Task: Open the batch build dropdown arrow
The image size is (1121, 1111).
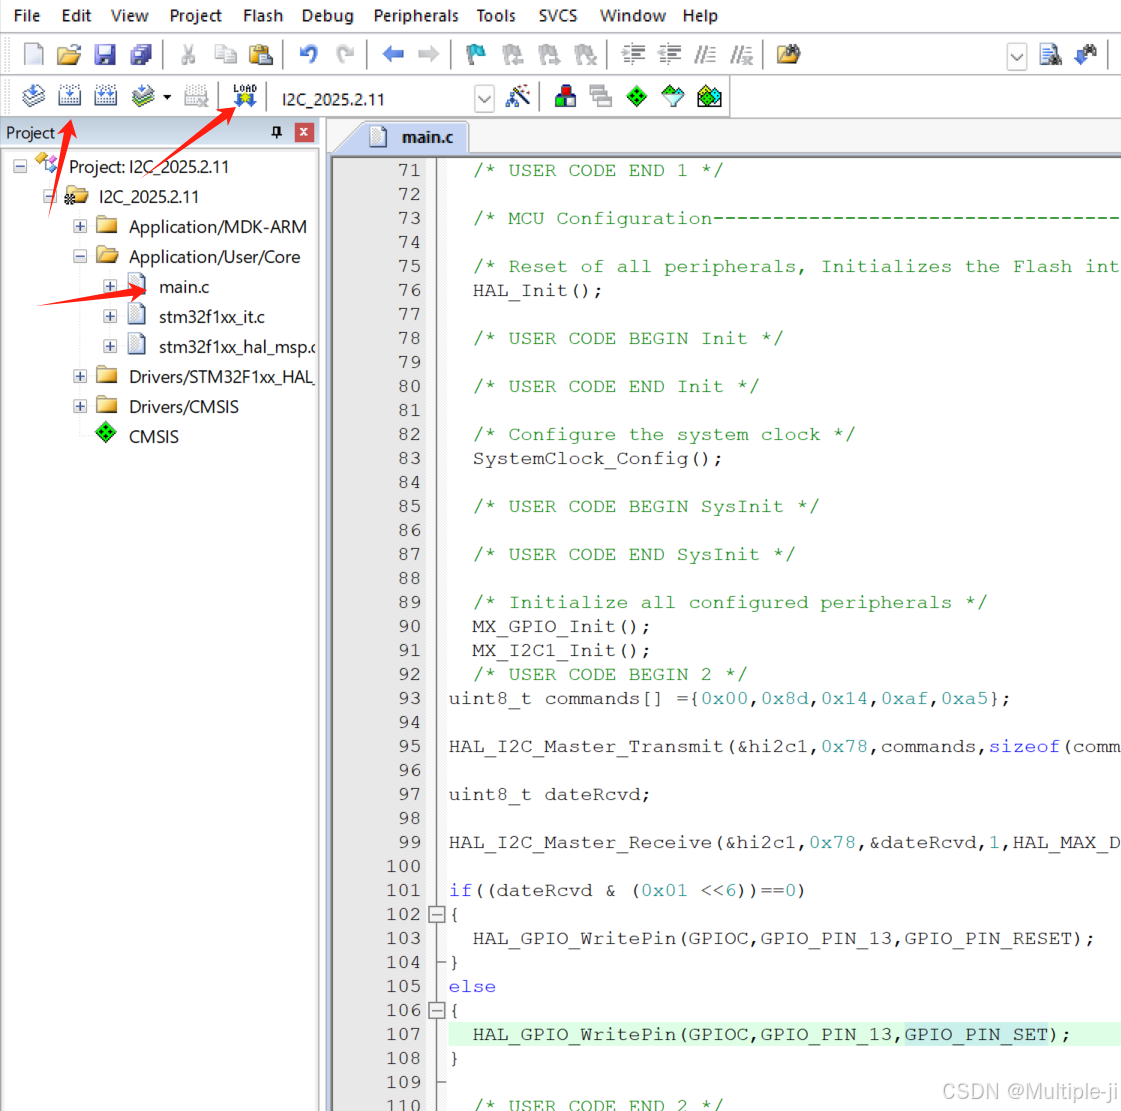Action: tap(167, 97)
